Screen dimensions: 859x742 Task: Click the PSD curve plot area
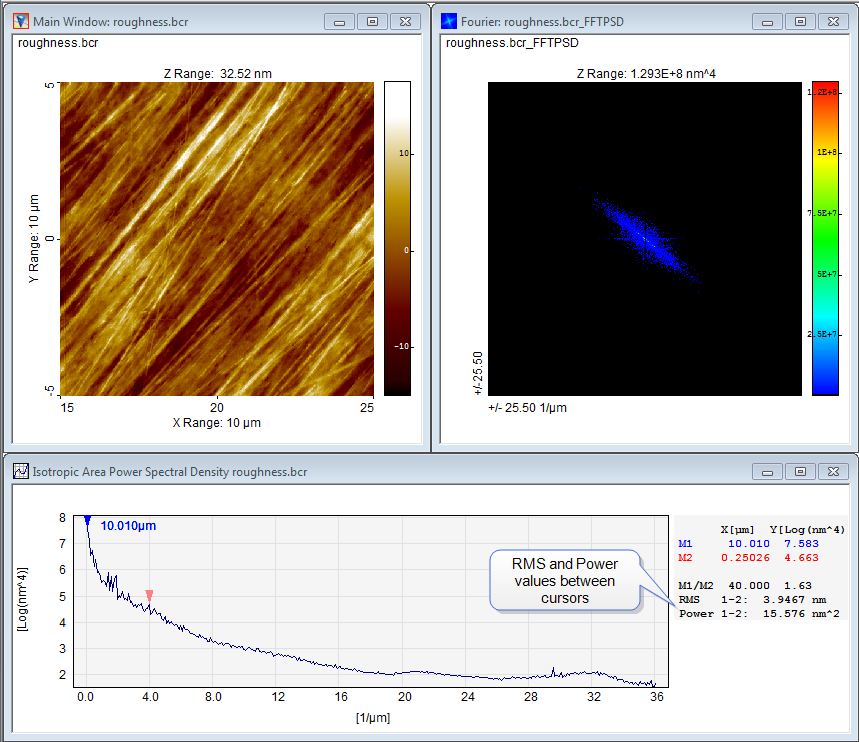click(x=371, y=601)
